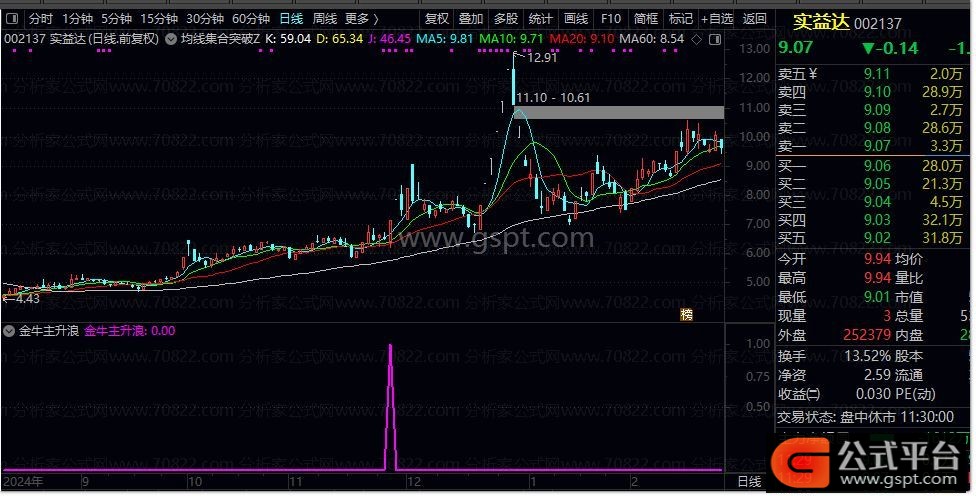Click the diamond icon after MA60

[696, 38]
